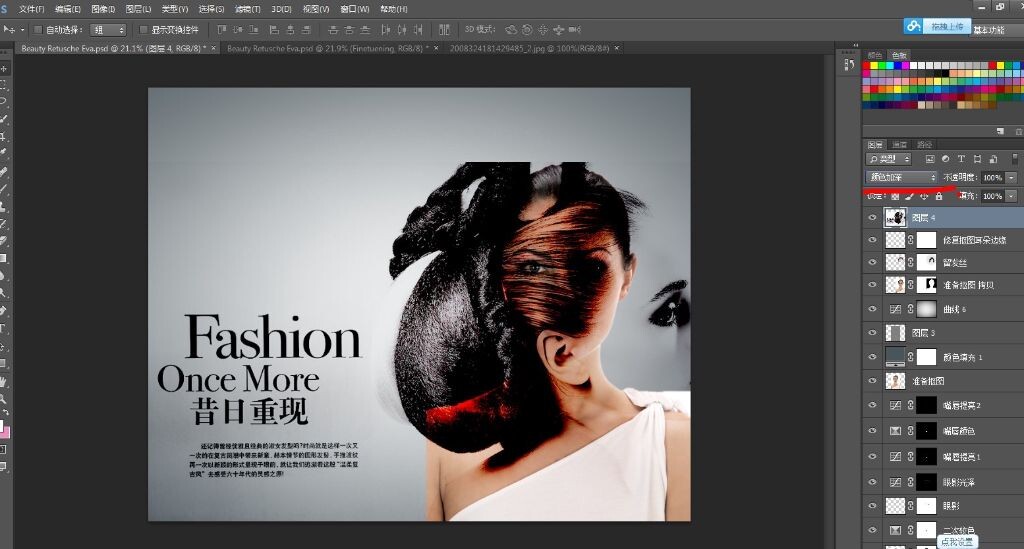Pick the red swatch in the Swatches panel
Viewport: 1024px width, 549px height.
(867, 65)
